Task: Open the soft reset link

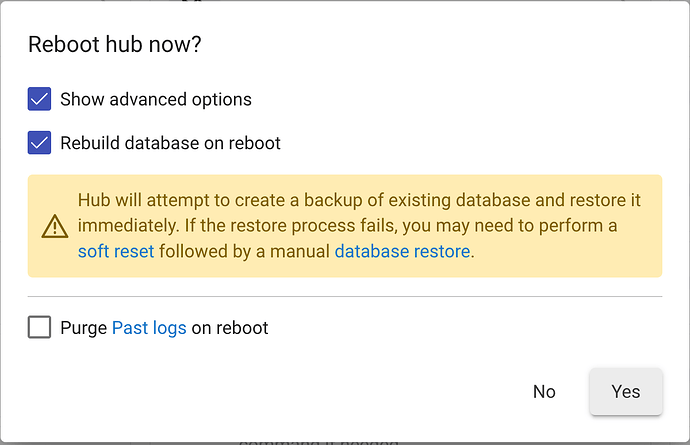Action: click(x=116, y=251)
